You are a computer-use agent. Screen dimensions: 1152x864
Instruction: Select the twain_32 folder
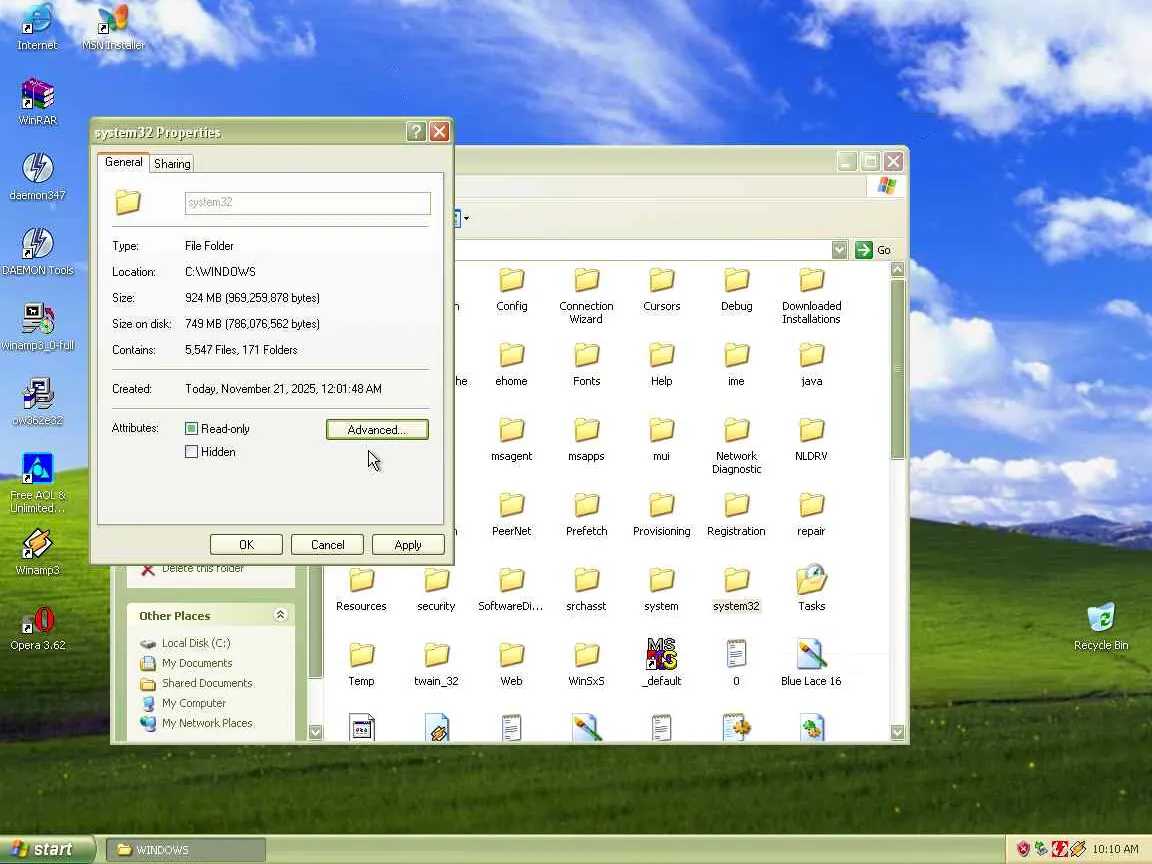pos(436,665)
